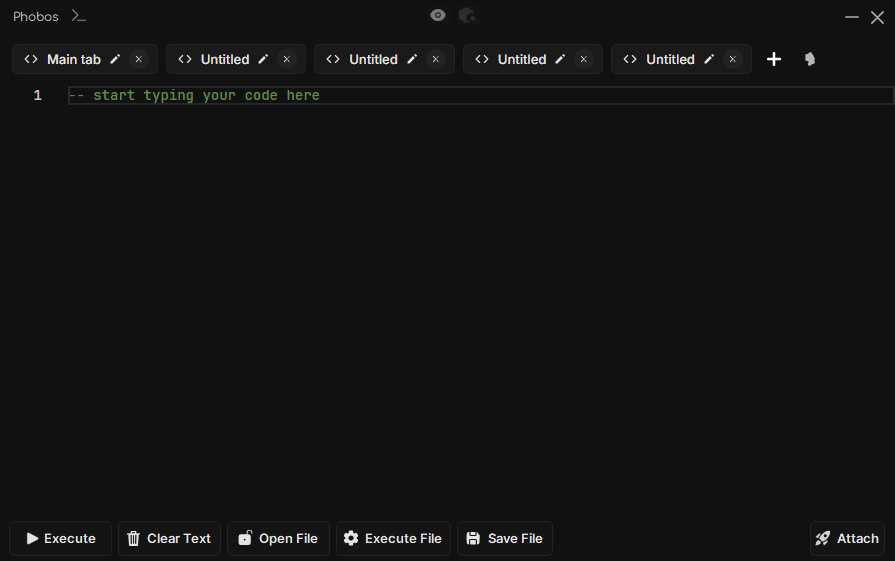The width and height of the screenshot is (895, 561).
Task: Click the pencil icon on the last Untitled tab
Action: (709, 59)
